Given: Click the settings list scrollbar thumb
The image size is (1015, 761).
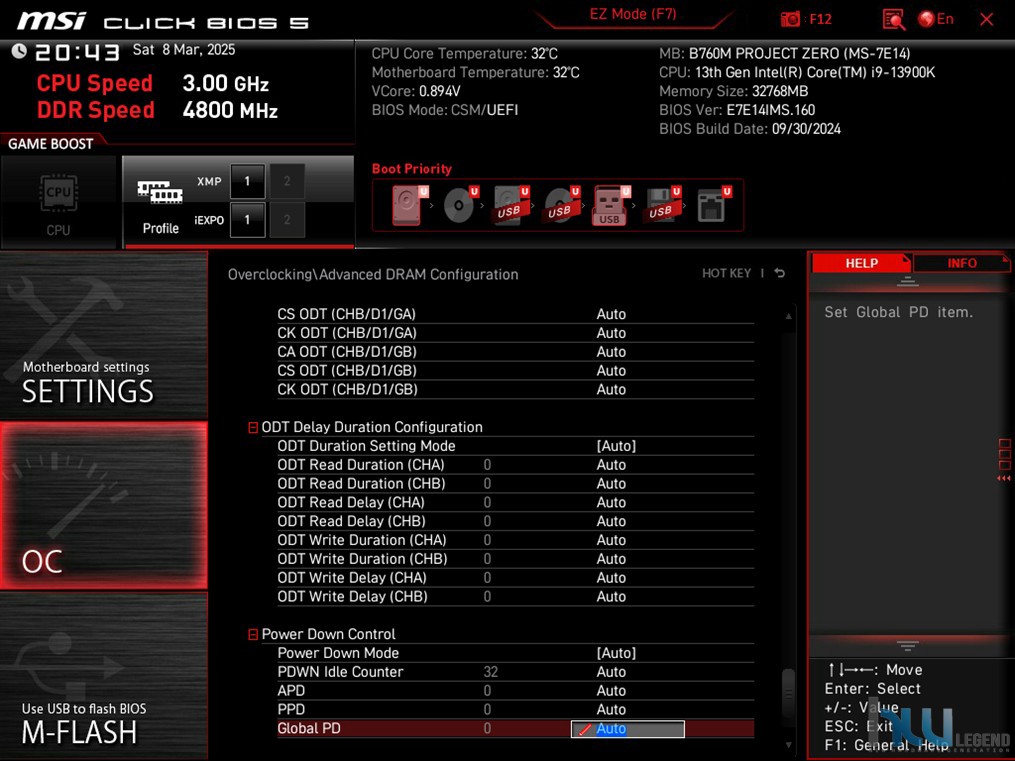Looking at the screenshot, I should click(x=788, y=693).
